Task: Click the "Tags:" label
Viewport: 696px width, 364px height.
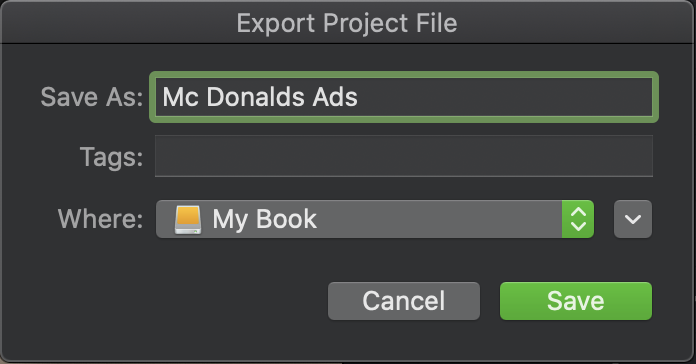Action: click(111, 157)
